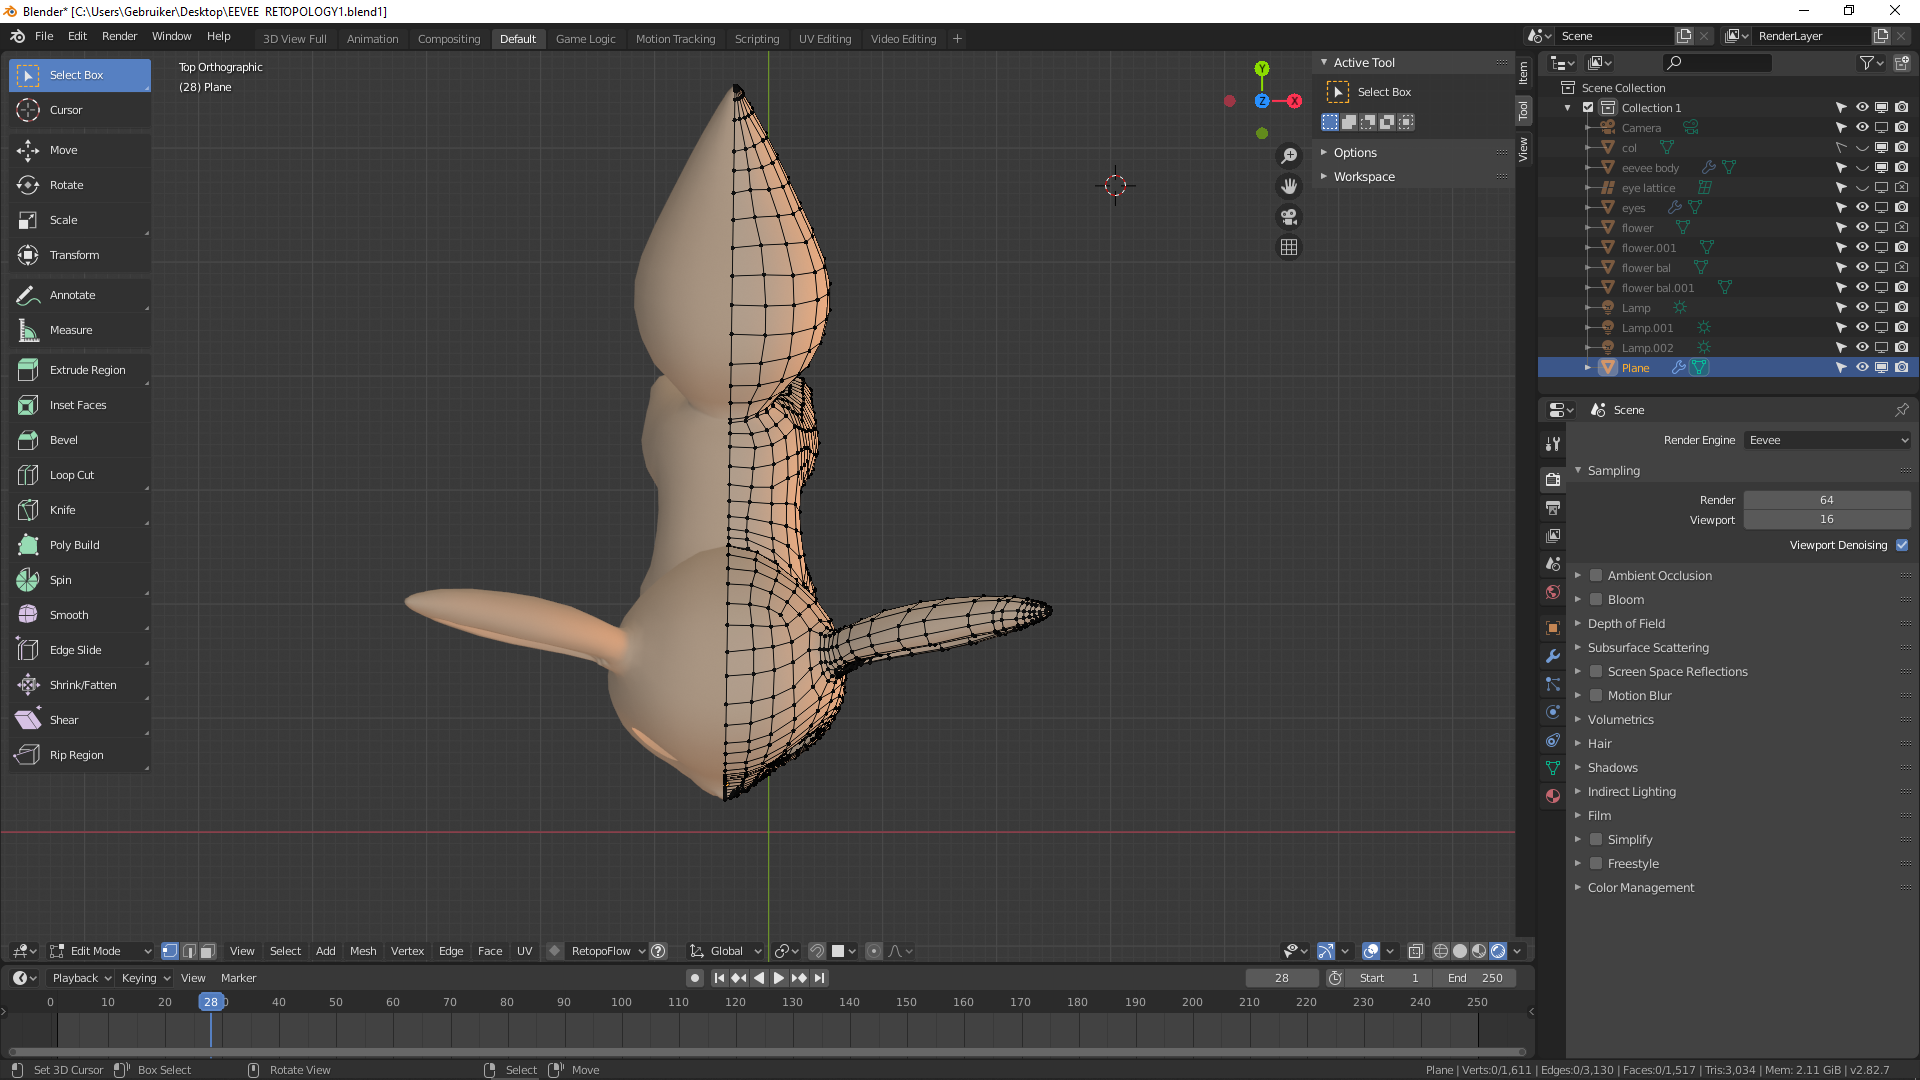Viewport: 1920px width, 1080px height.
Task: Click the Spin tool icon
Action: tap(28, 580)
